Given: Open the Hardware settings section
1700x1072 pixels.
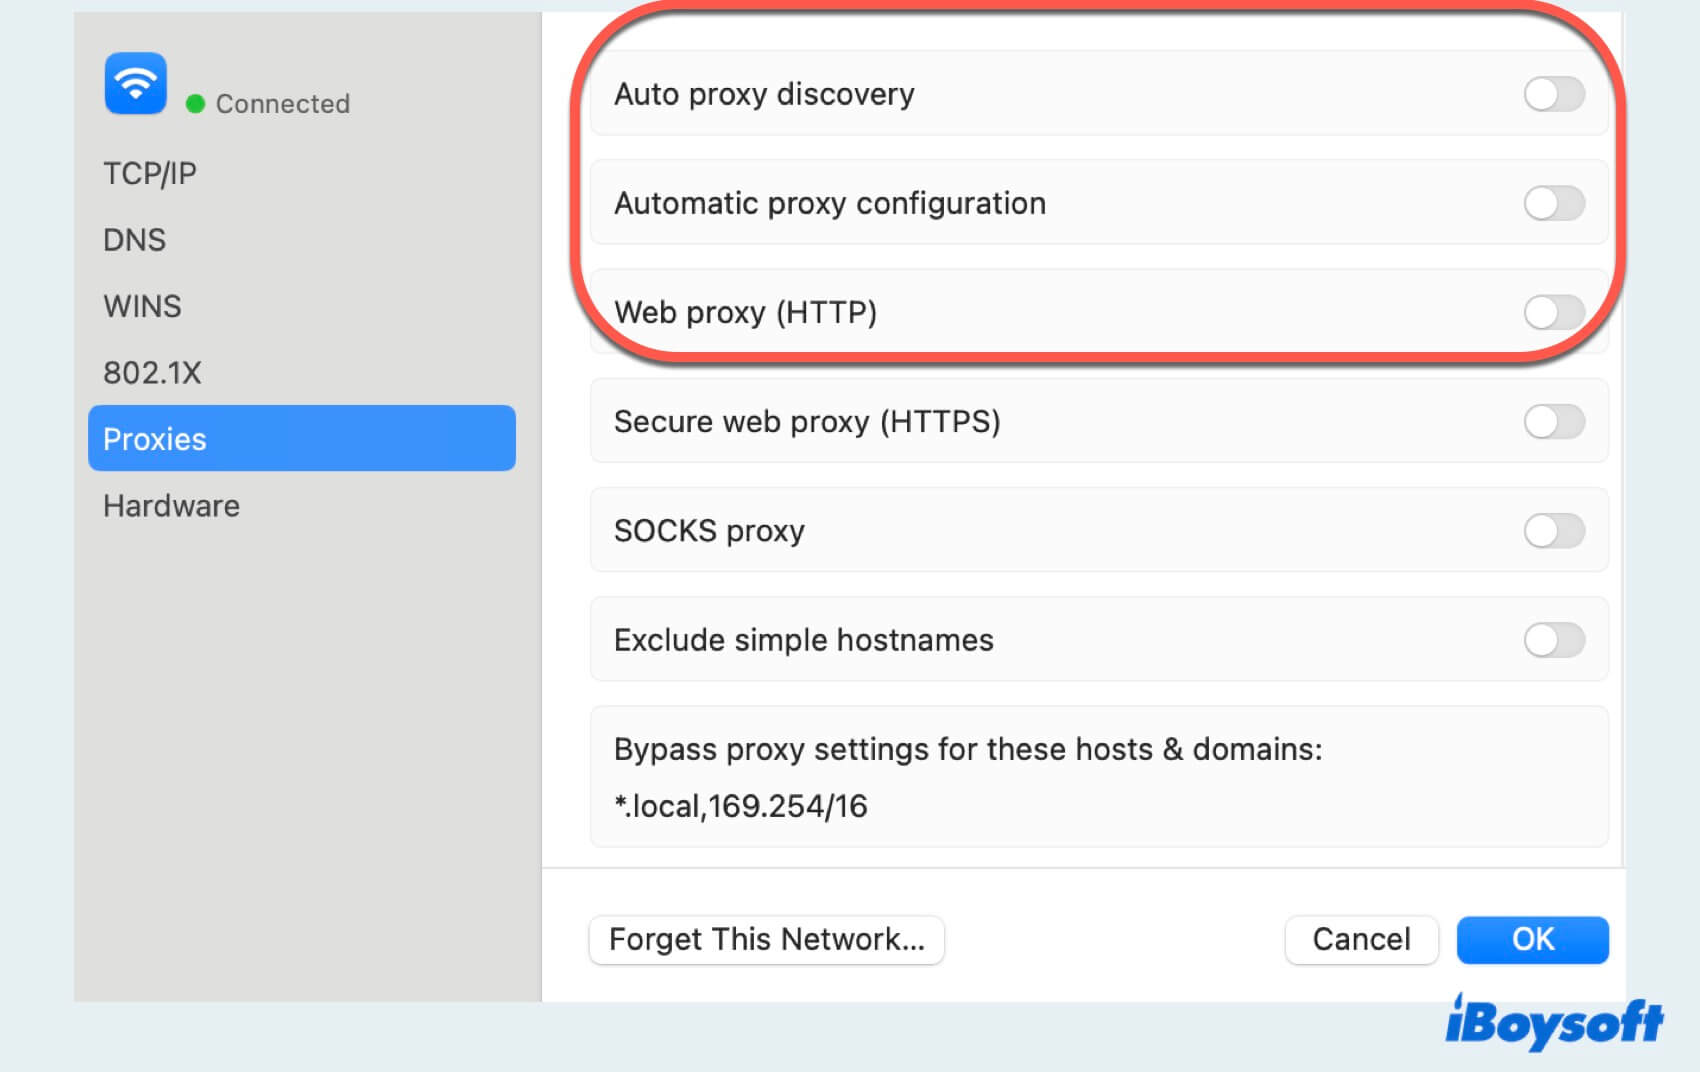Looking at the screenshot, I should 171,505.
